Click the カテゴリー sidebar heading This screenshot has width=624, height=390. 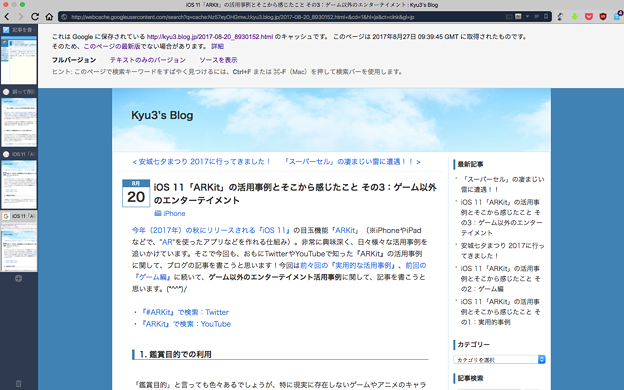pos(474,345)
